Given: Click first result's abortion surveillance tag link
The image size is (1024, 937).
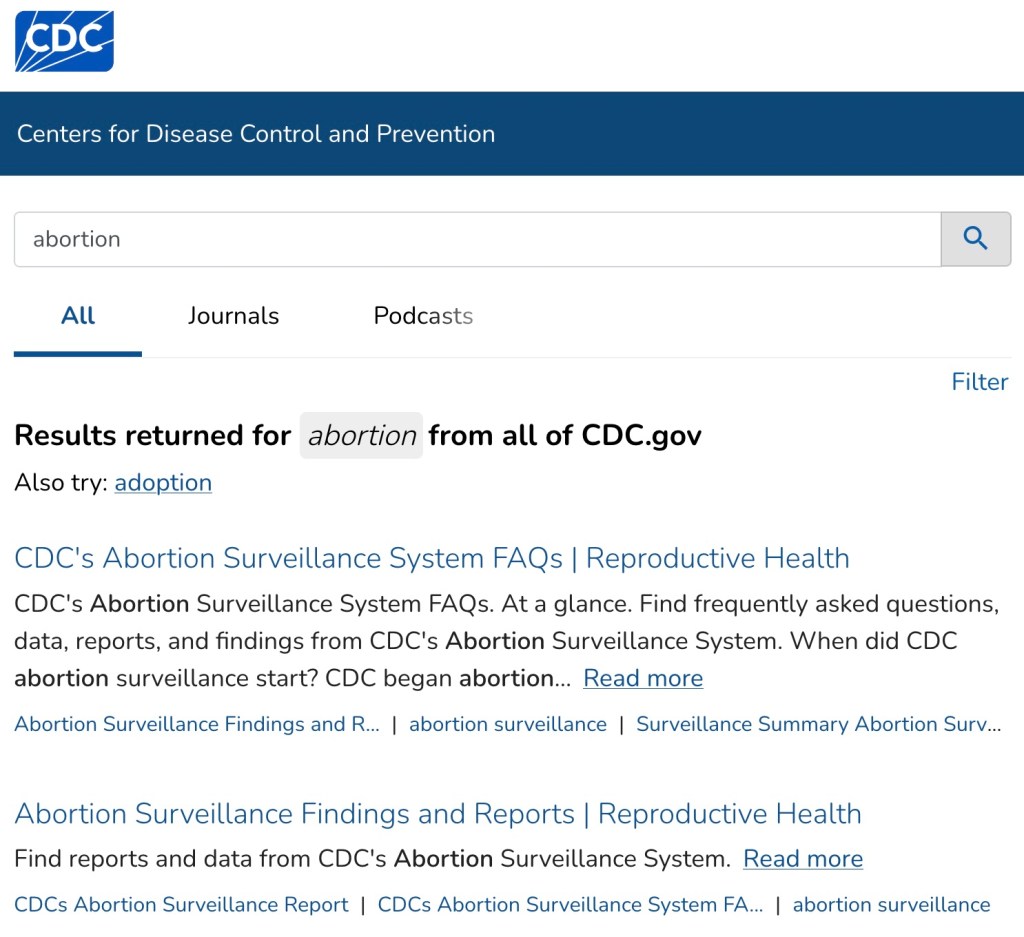Looking at the screenshot, I should click(508, 724).
